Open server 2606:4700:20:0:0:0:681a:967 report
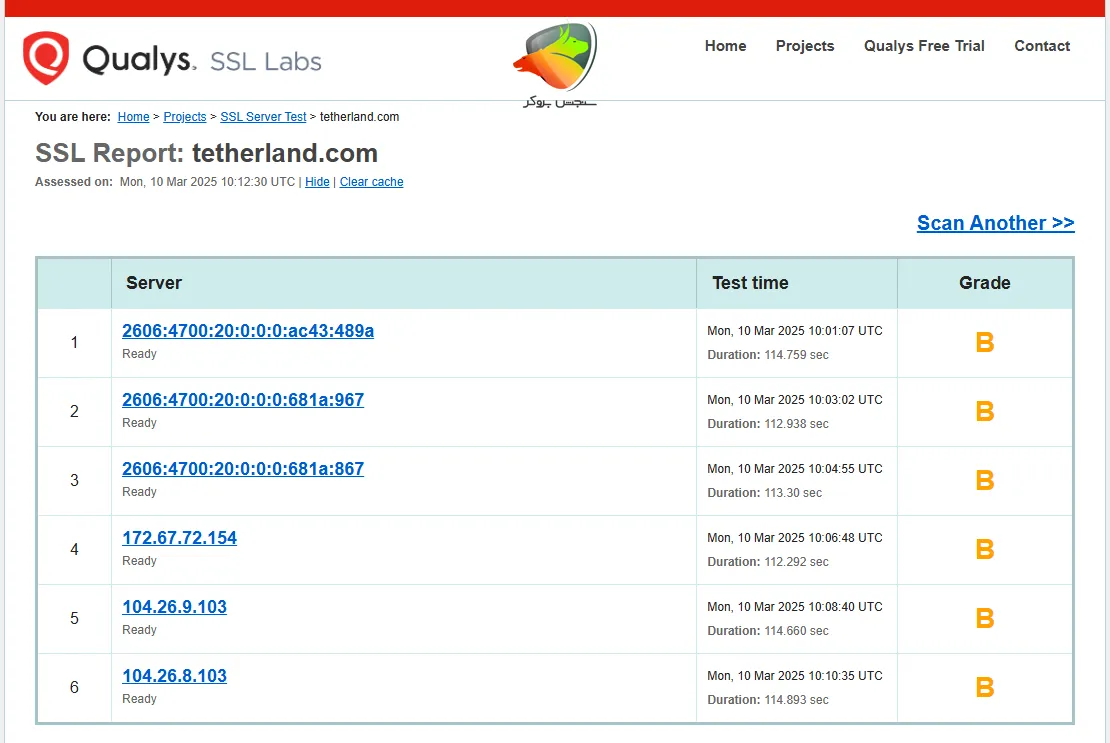 tap(243, 400)
